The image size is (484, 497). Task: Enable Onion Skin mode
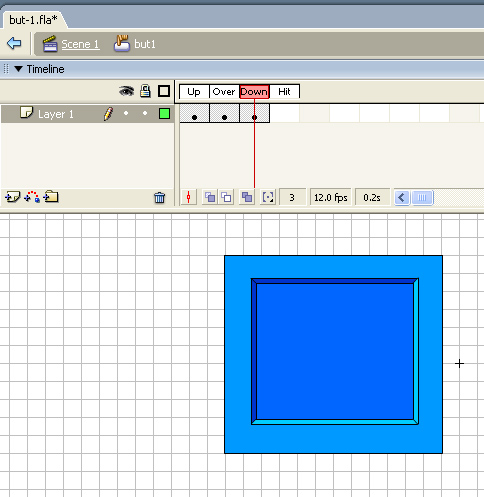point(210,197)
